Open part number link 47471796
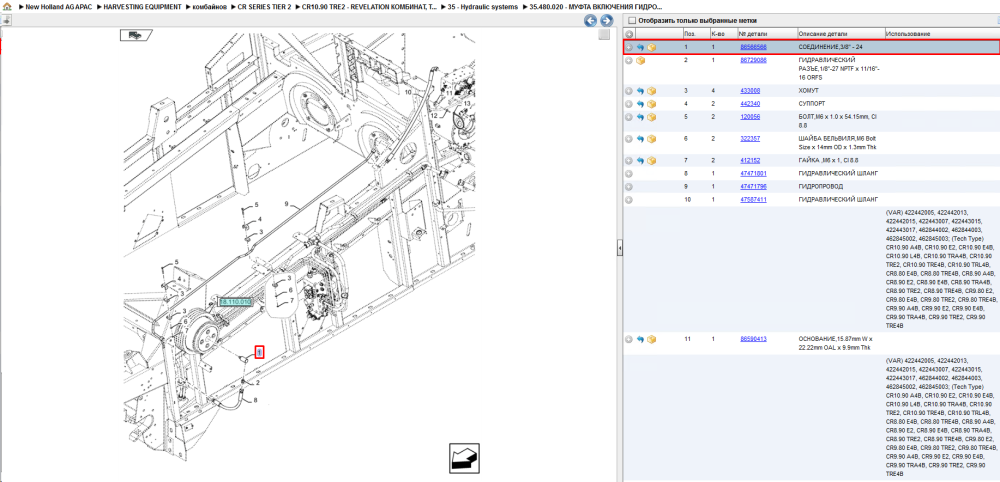 pyautogui.click(x=753, y=187)
